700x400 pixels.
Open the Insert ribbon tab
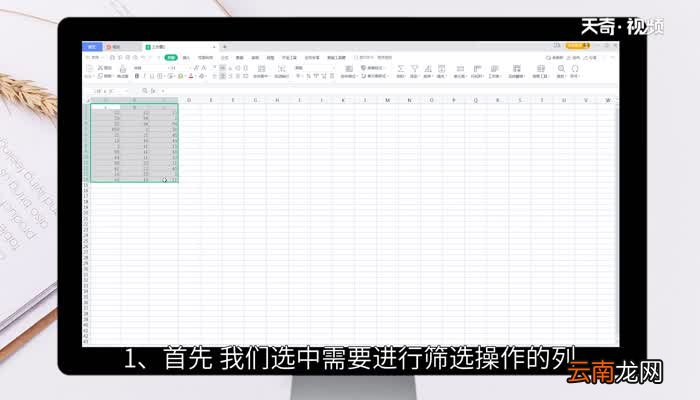[x=186, y=58]
